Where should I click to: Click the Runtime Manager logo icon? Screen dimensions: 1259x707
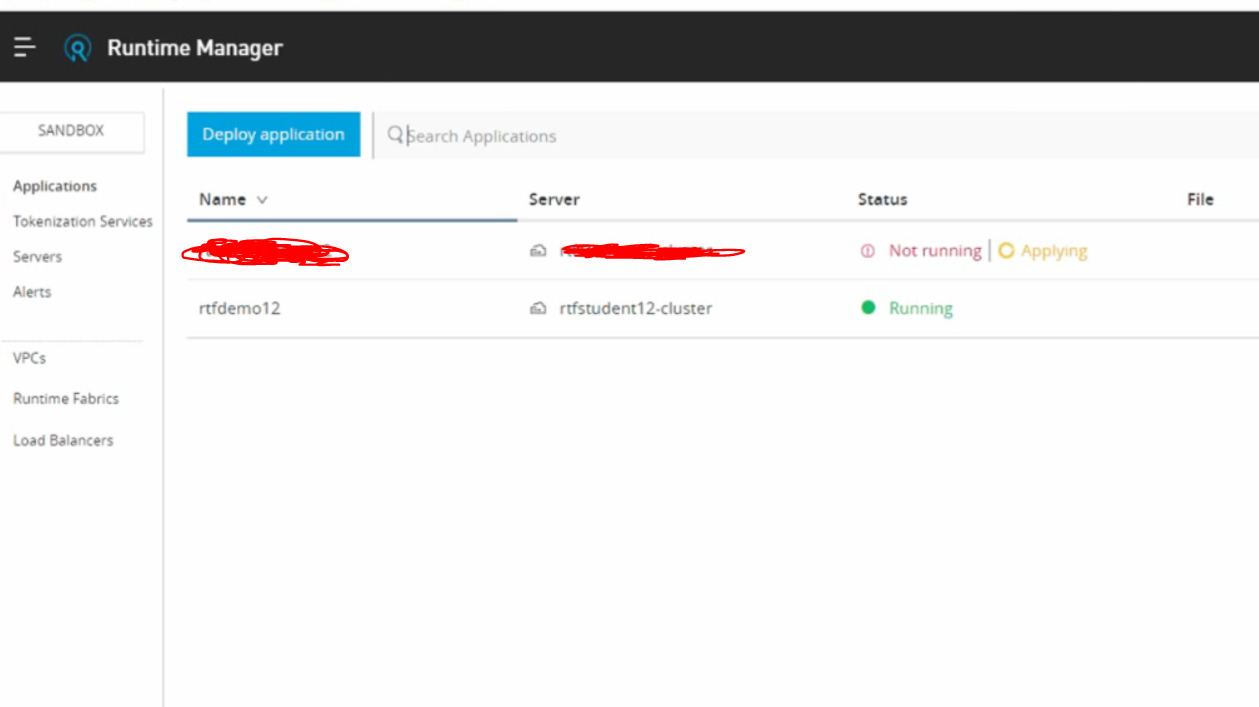pos(75,46)
